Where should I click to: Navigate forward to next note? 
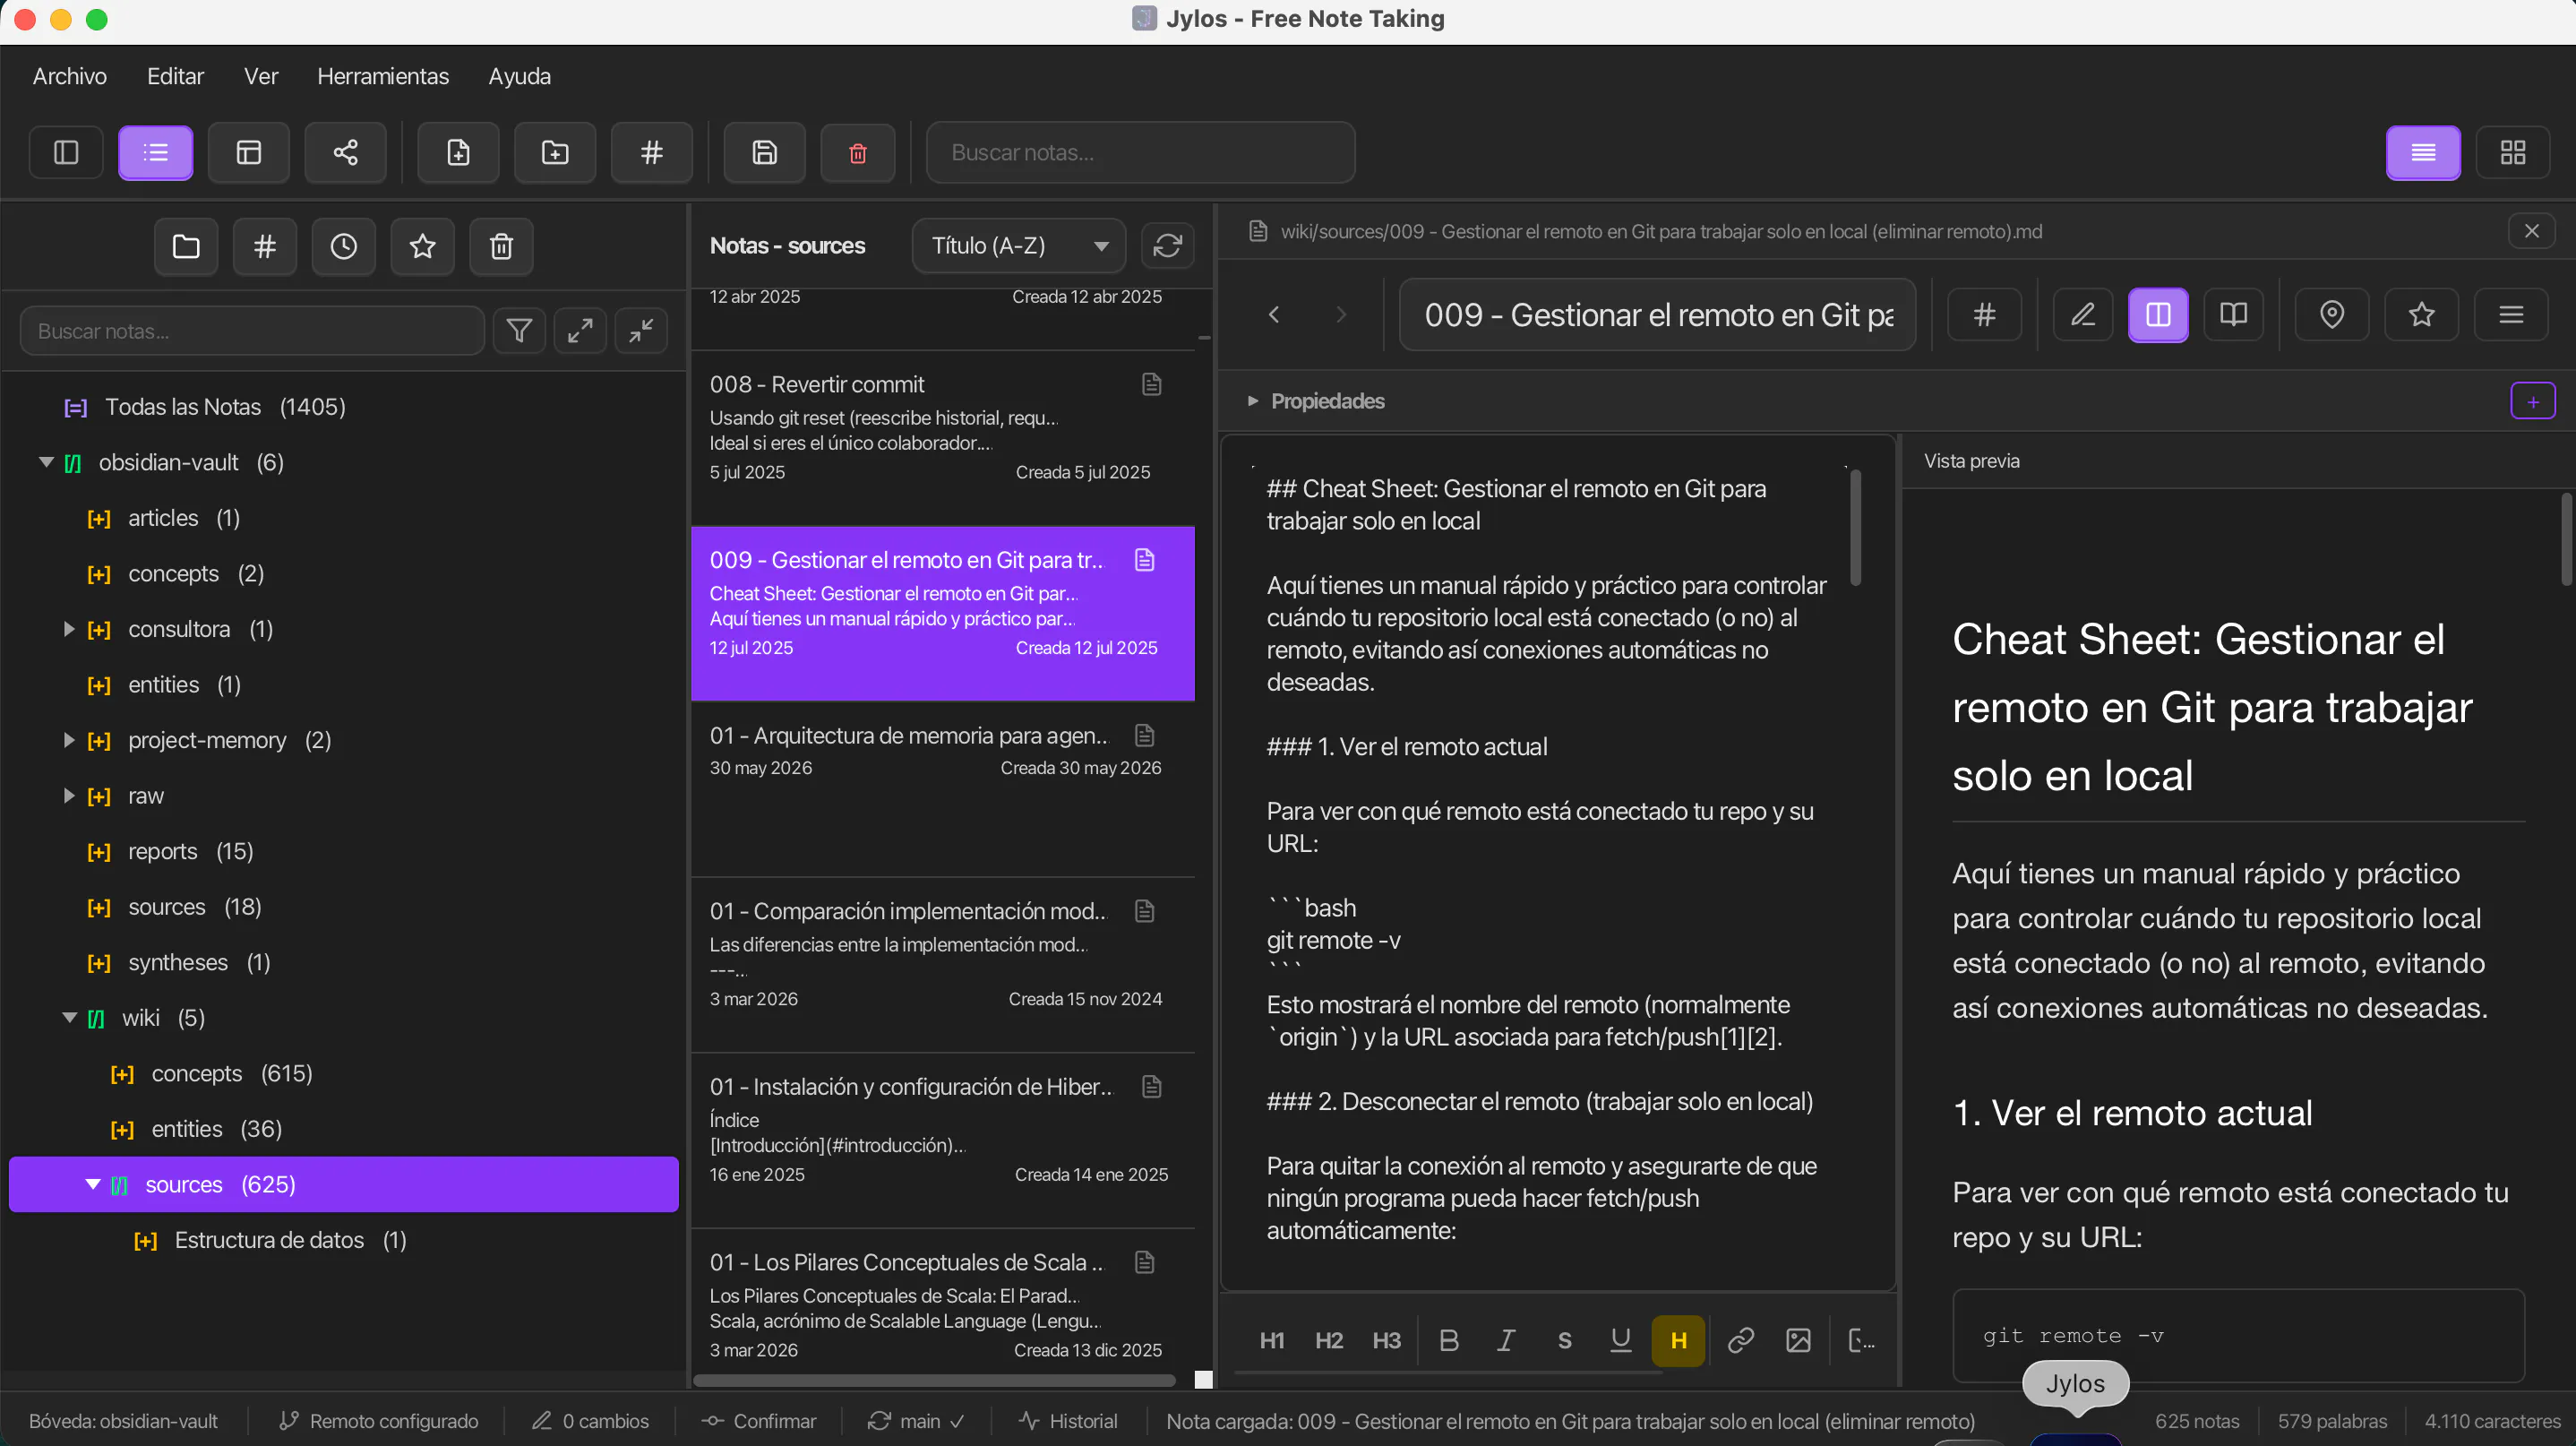[x=1341, y=315]
